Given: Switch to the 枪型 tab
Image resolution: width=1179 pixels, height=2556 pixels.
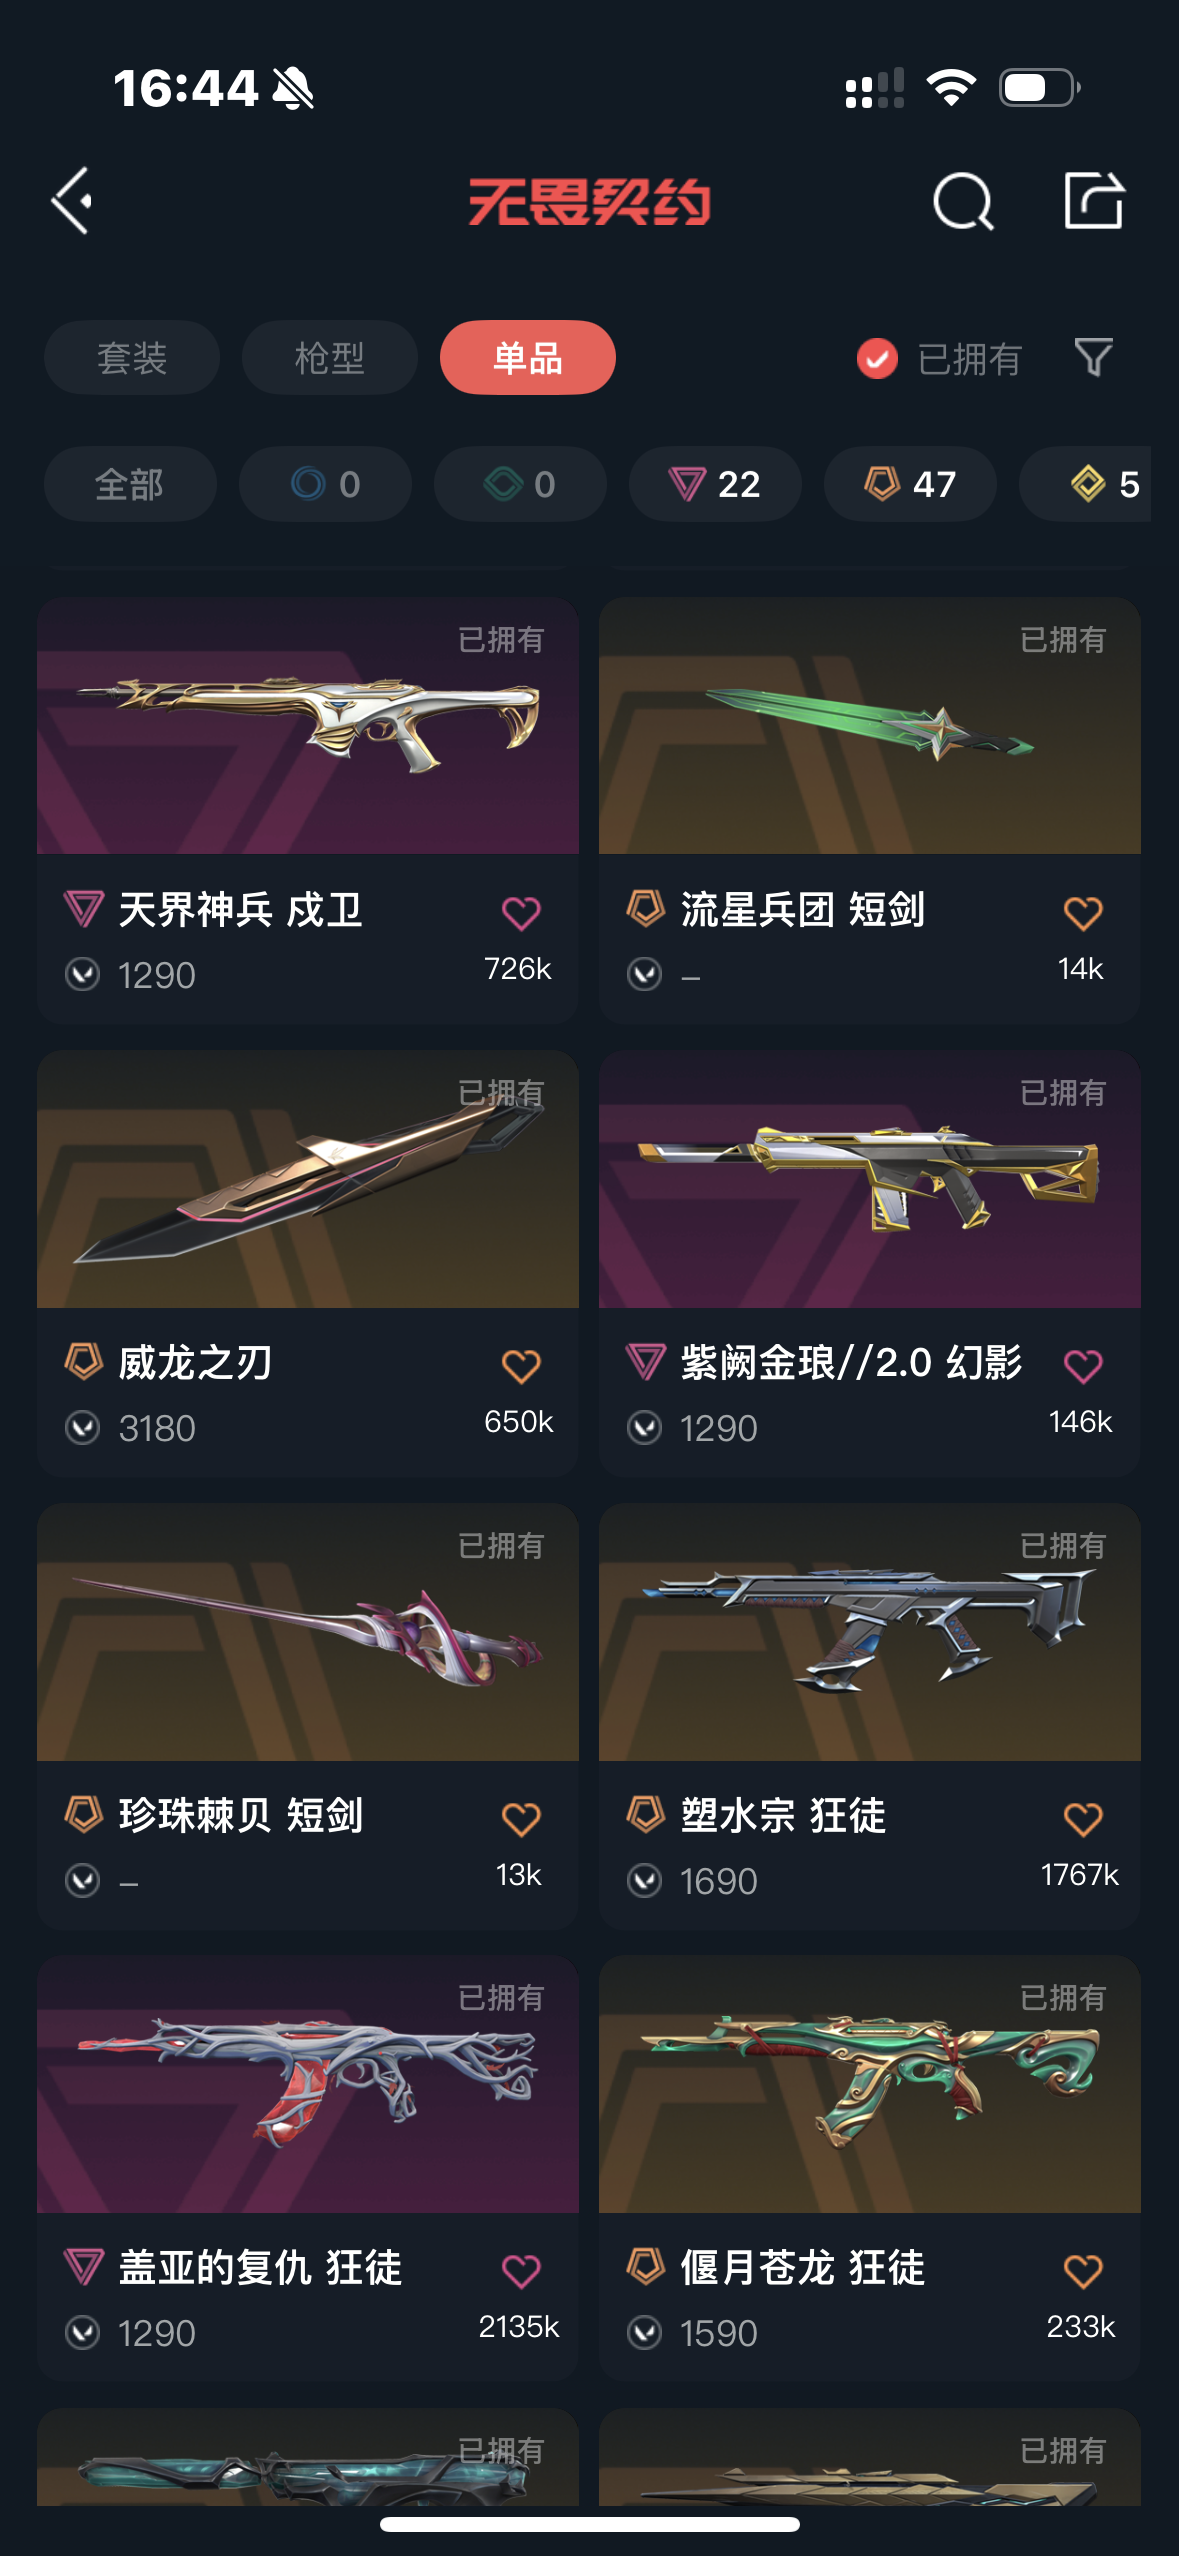Looking at the screenshot, I should (x=330, y=357).
